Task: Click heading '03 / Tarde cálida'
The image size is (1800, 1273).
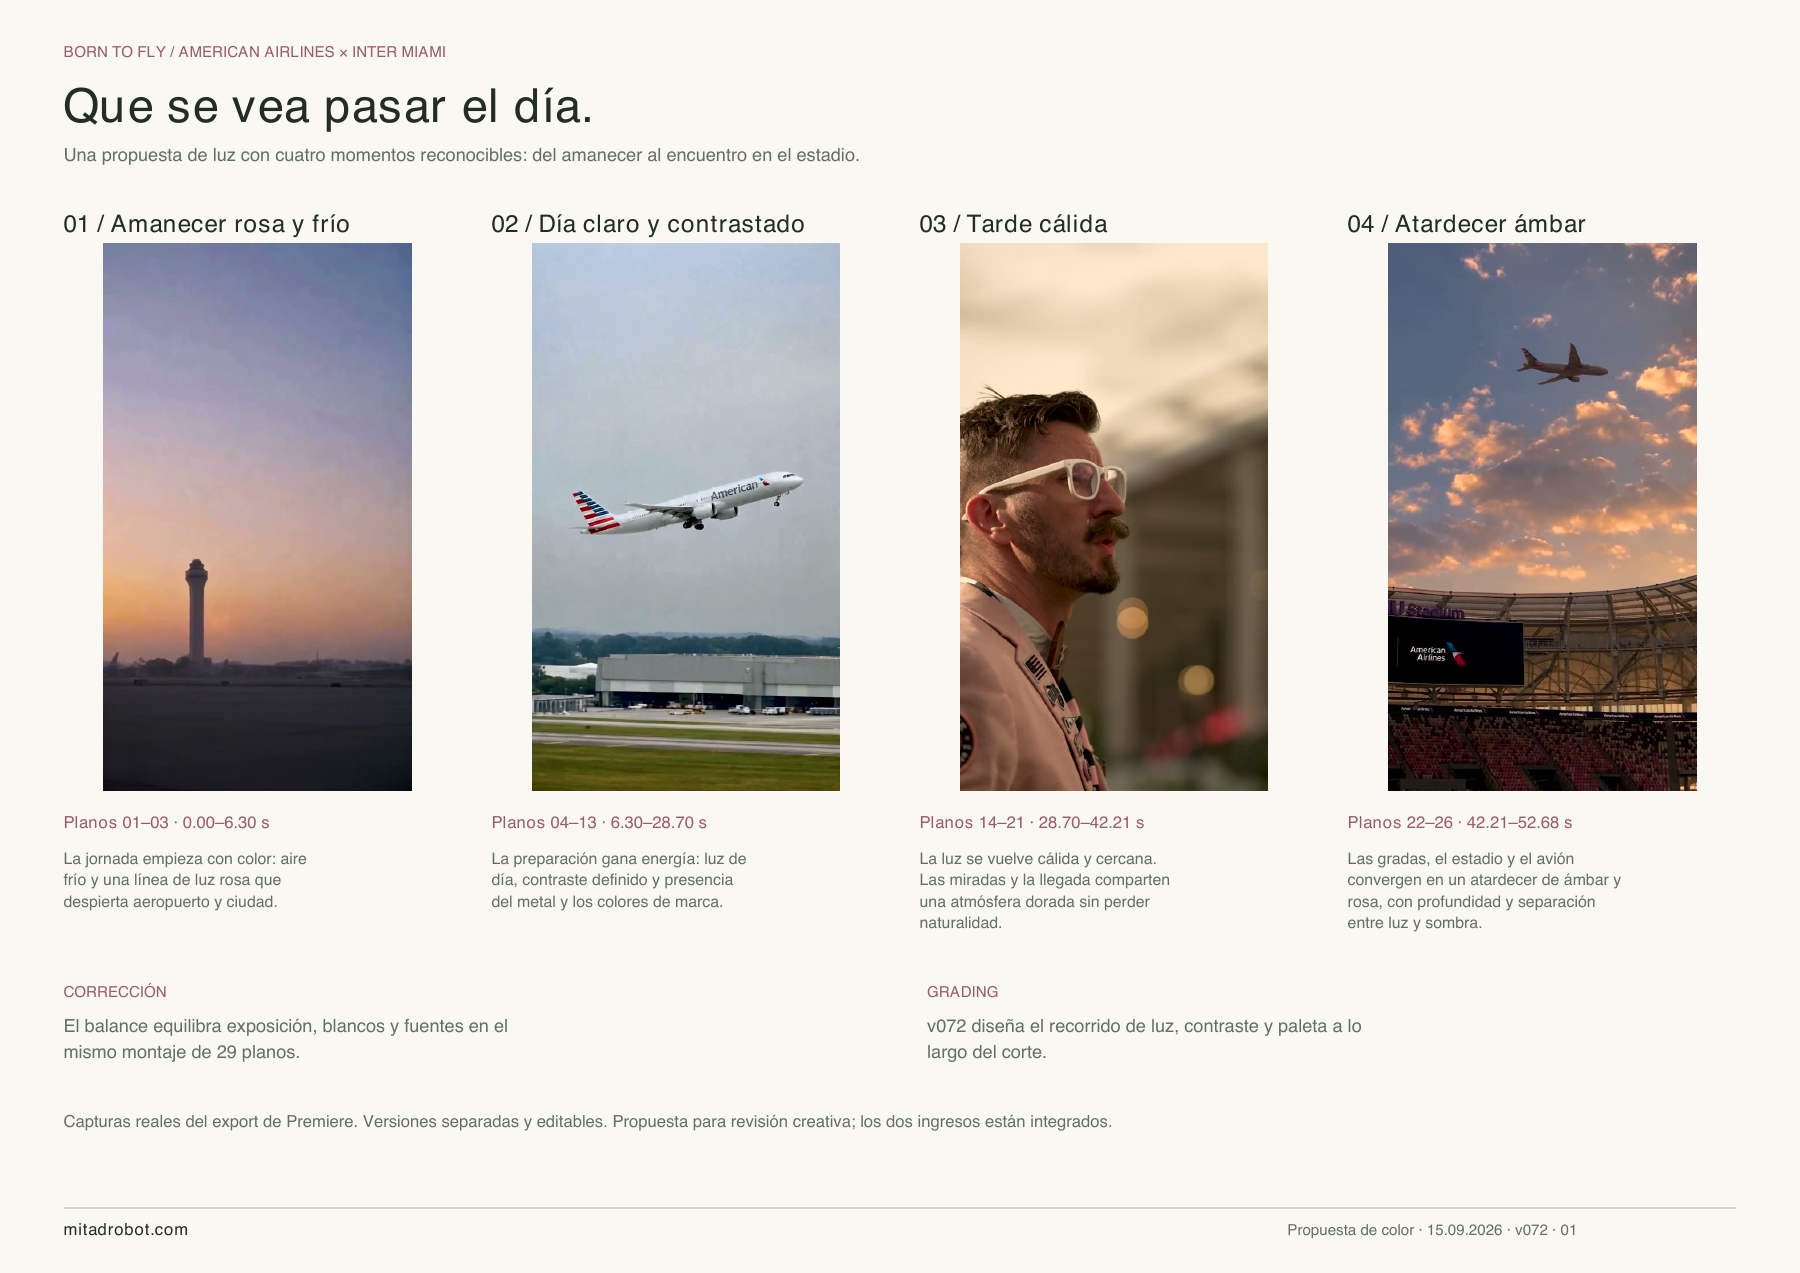Action: point(1013,224)
